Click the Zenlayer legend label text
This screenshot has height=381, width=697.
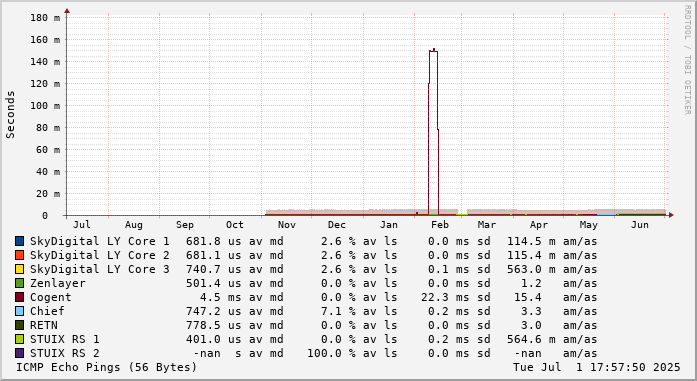[58, 283]
